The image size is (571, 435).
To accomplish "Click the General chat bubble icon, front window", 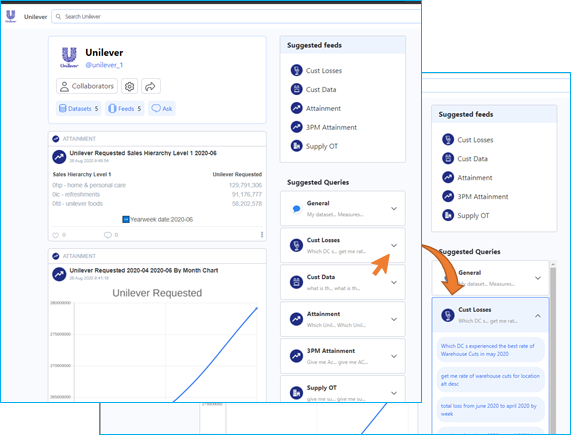I will pyautogui.click(x=296, y=209).
